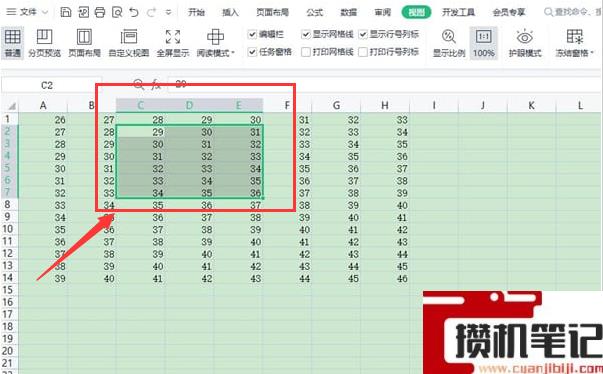
Task: Click the redo arrow icon
Action: [152, 12]
